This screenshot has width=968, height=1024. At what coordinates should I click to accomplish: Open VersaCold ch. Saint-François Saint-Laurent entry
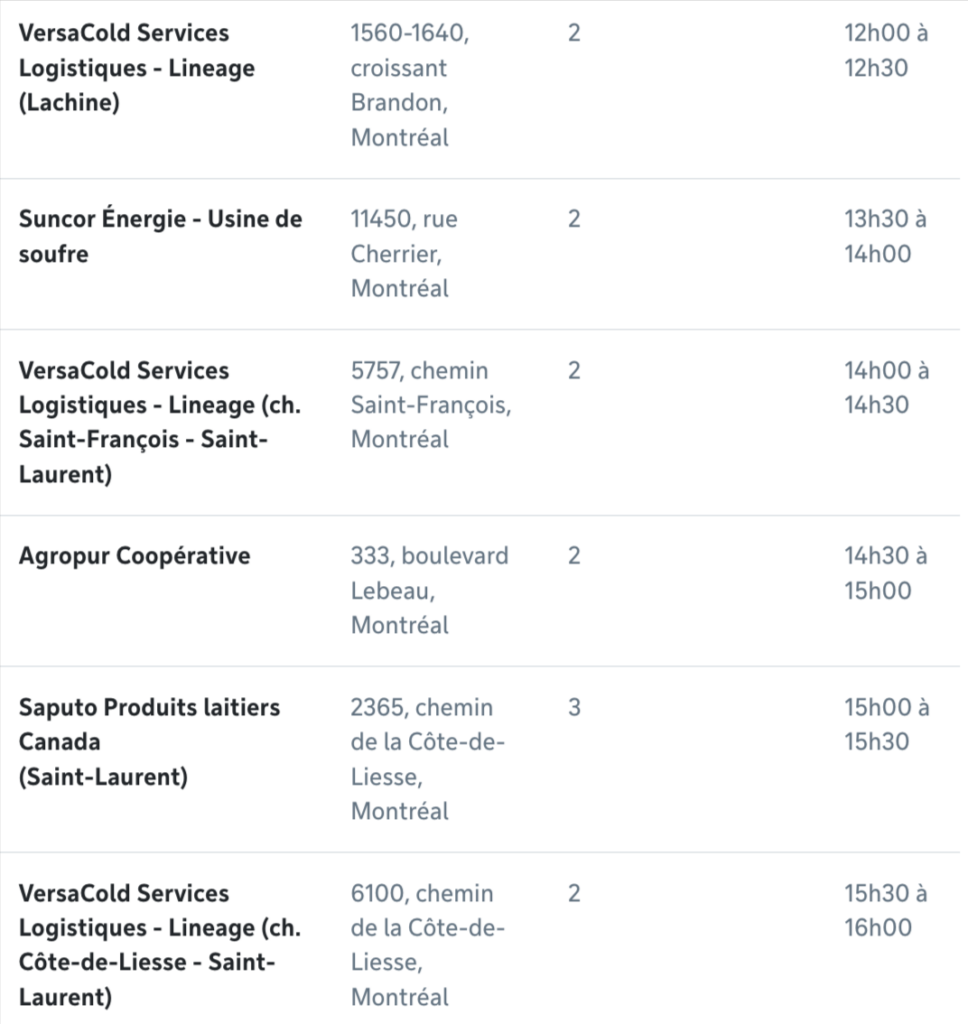tap(159, 422)
